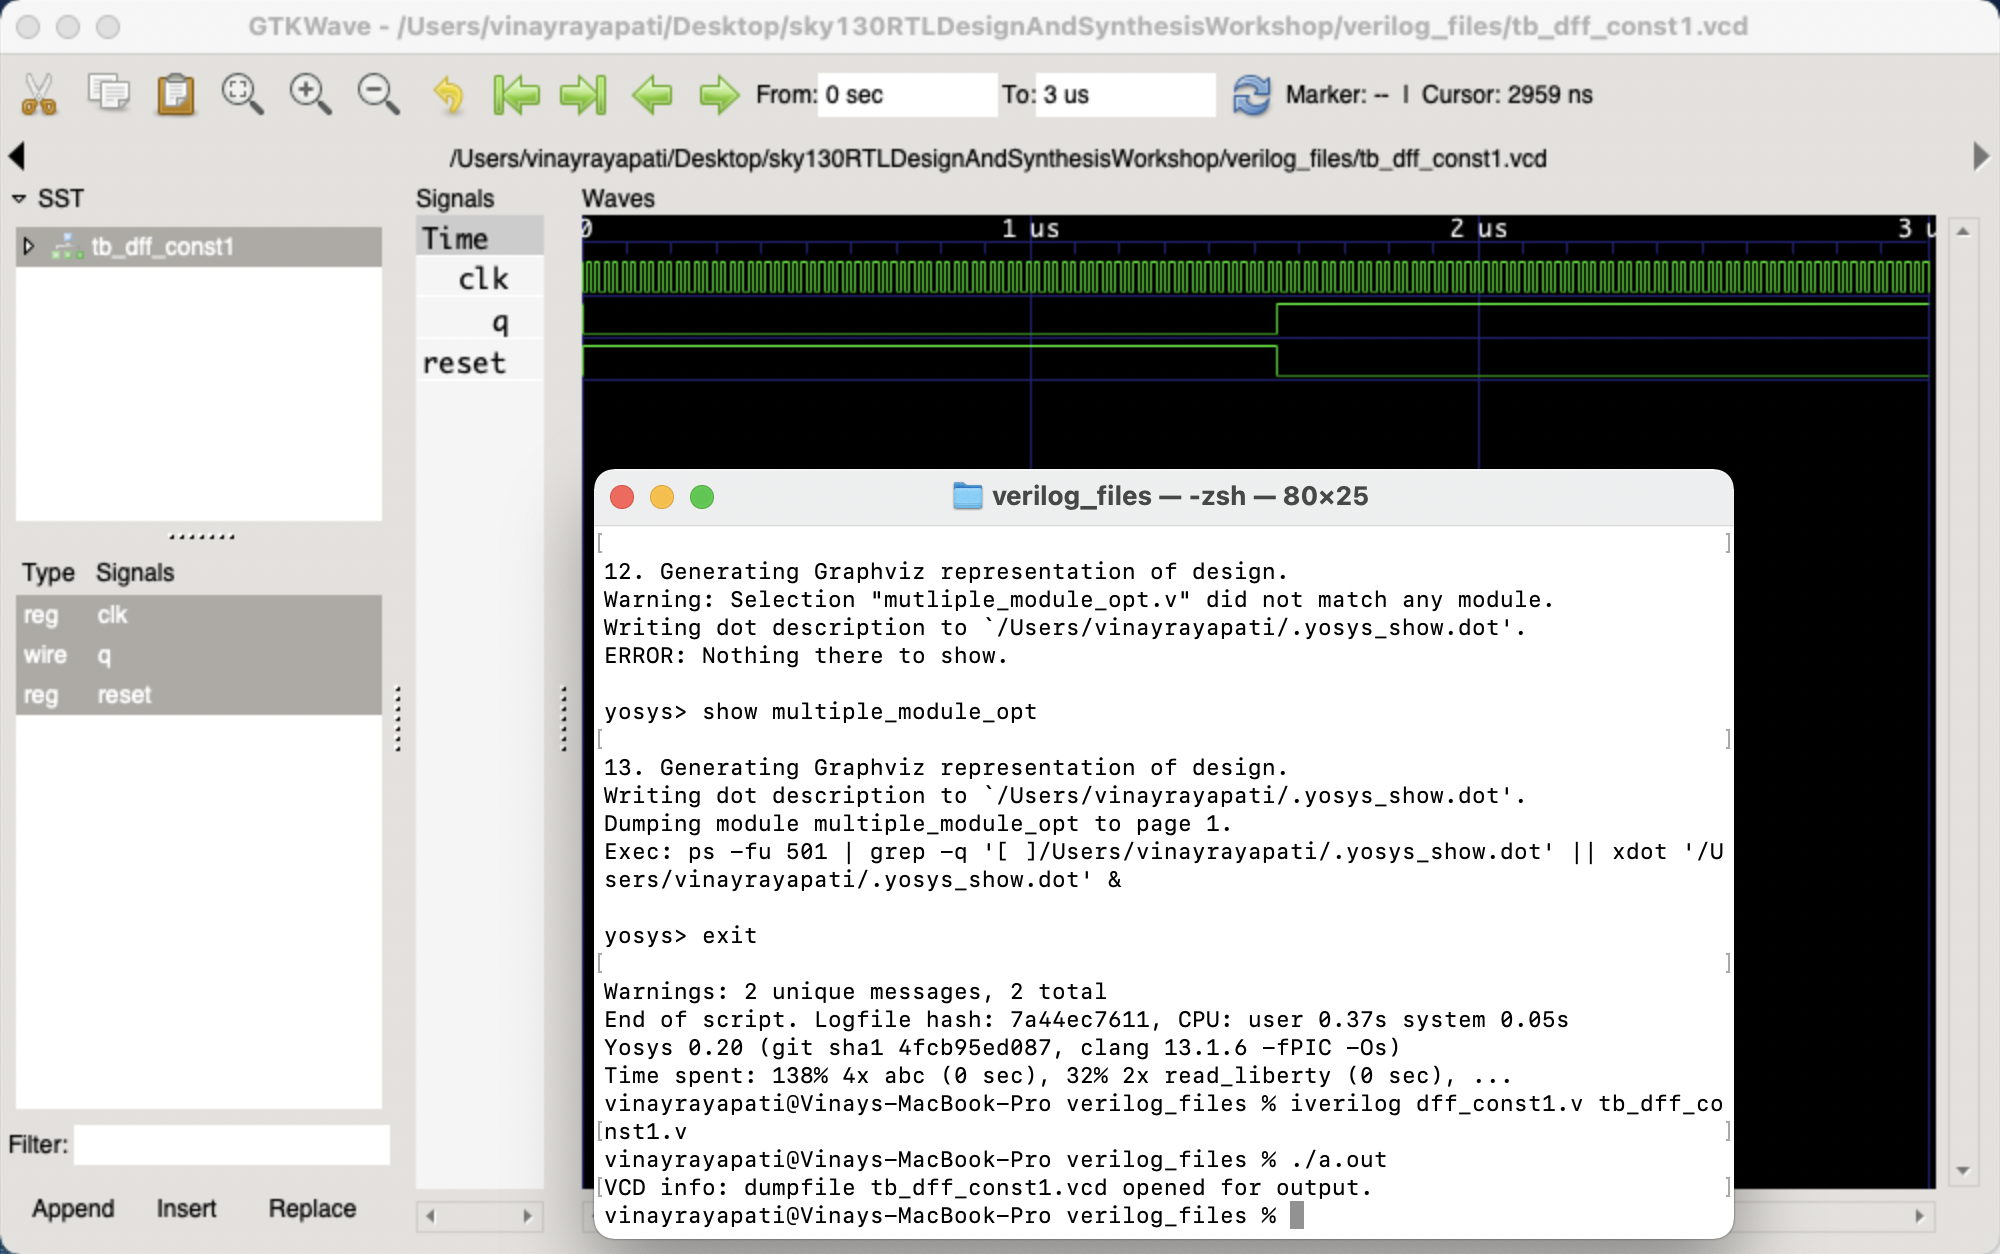Undo the last zoom with the yellow arrow
Viewport: 2000px width, 1254px height.
[x=447, y=94]
